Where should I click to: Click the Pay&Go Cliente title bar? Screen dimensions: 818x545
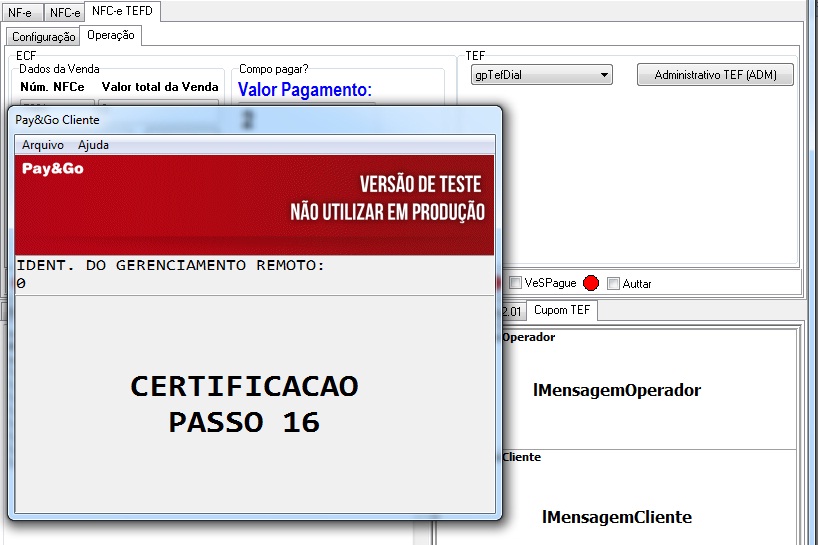pos(255,120)
